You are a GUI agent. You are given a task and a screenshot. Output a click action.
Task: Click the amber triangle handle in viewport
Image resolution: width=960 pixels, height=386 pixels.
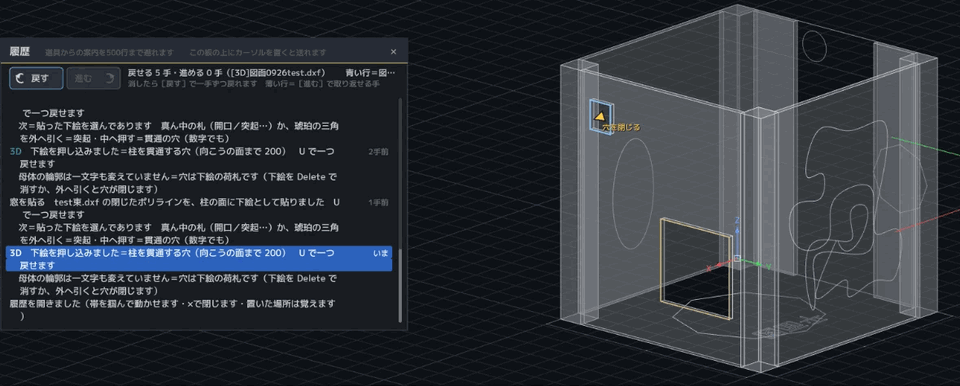point(600,116)
